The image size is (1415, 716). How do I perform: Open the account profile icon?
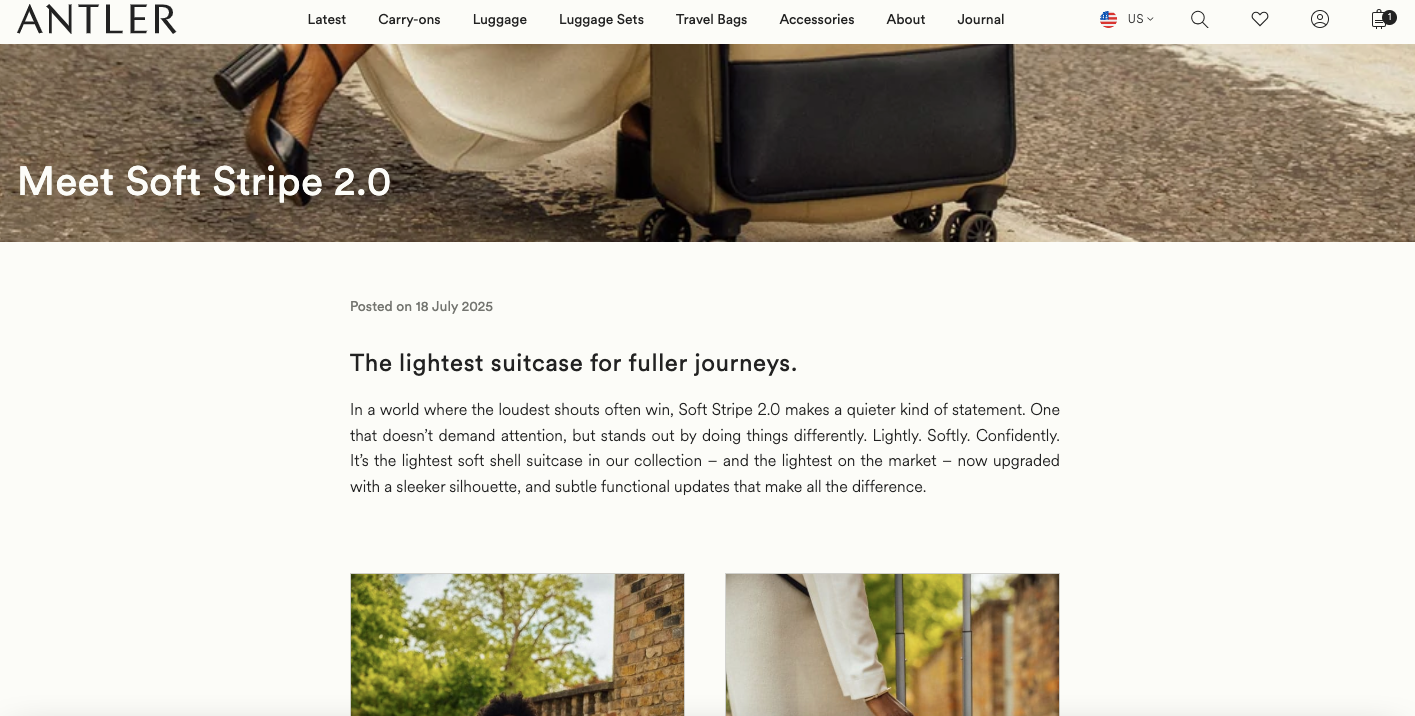pyautogui.click(x=1320, y=19)
